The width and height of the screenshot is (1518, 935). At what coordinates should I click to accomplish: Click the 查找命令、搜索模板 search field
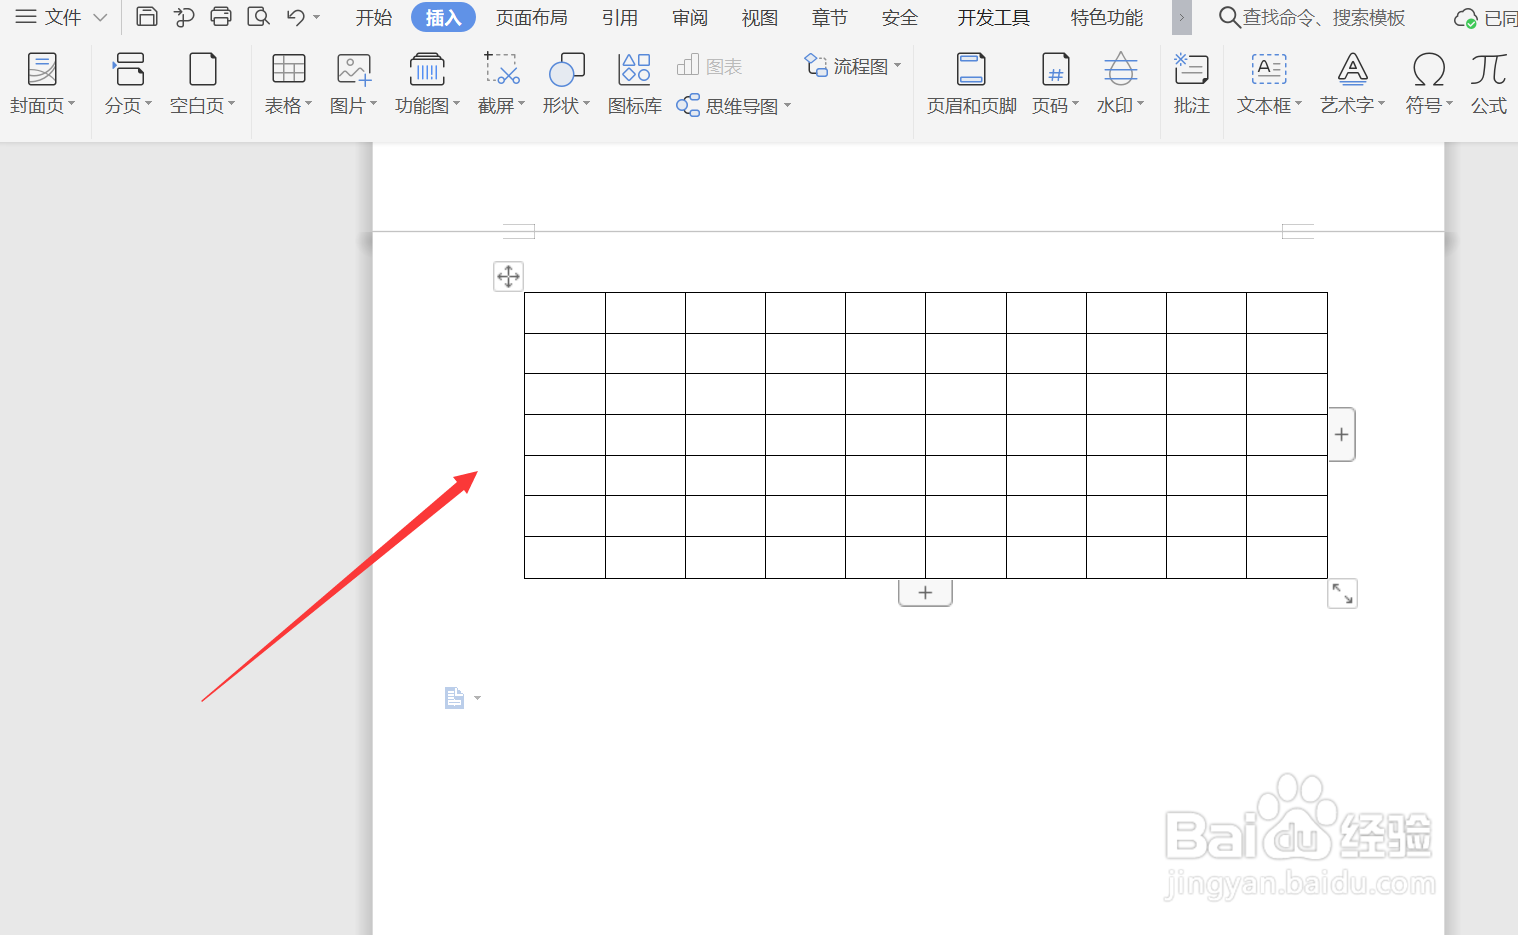click(x=1312, y=18)
